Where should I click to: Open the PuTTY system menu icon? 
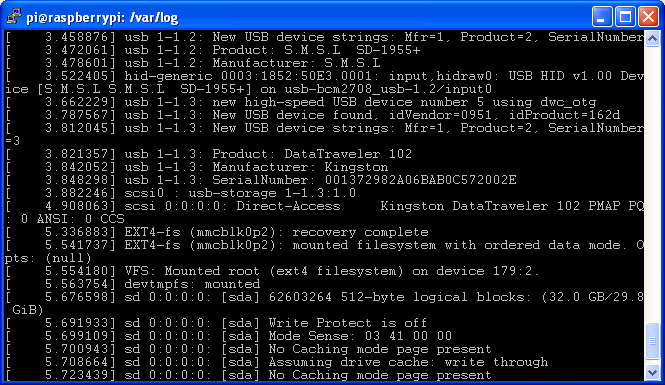click(x=14, y=17)
